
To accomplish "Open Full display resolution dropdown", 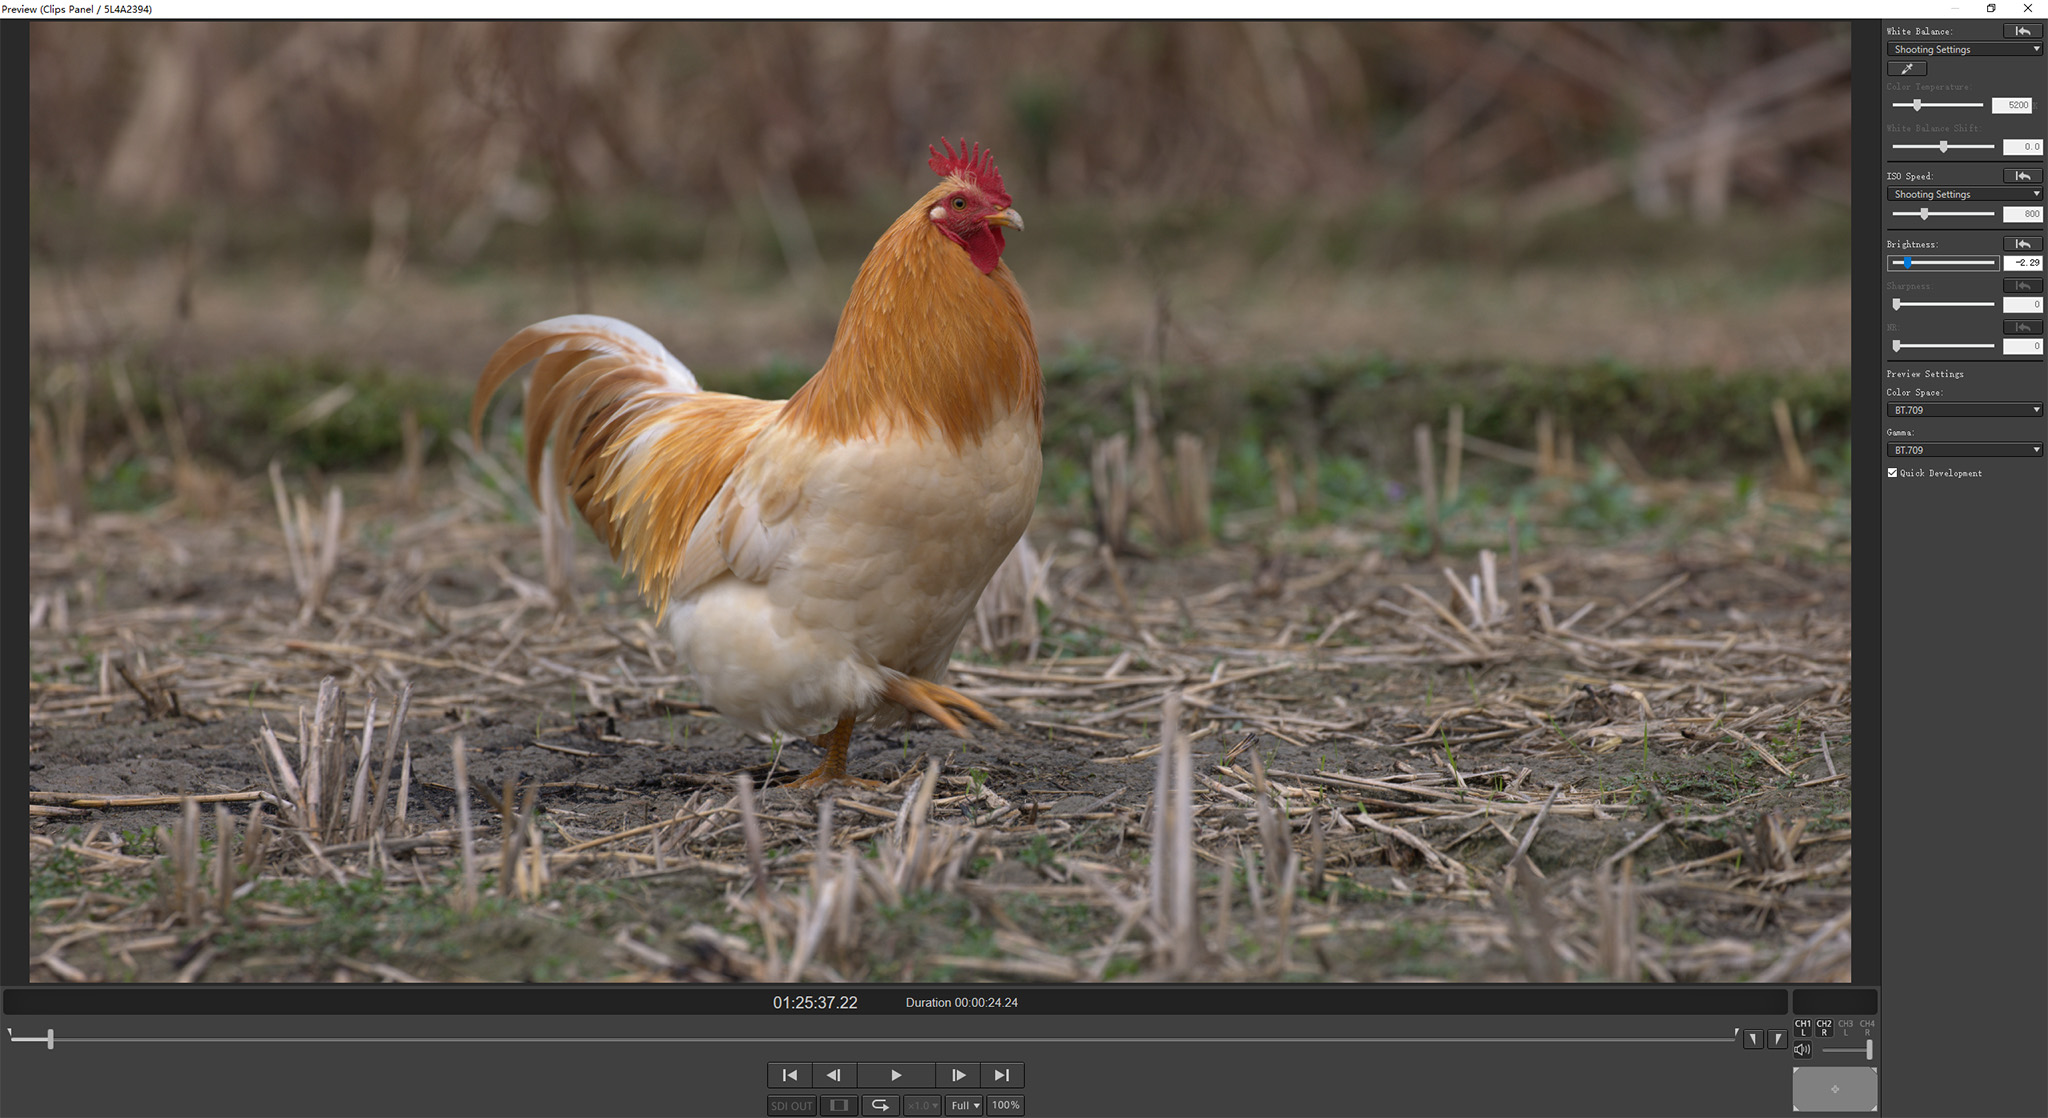I will pyautogui.click(x=965, y=1105).
